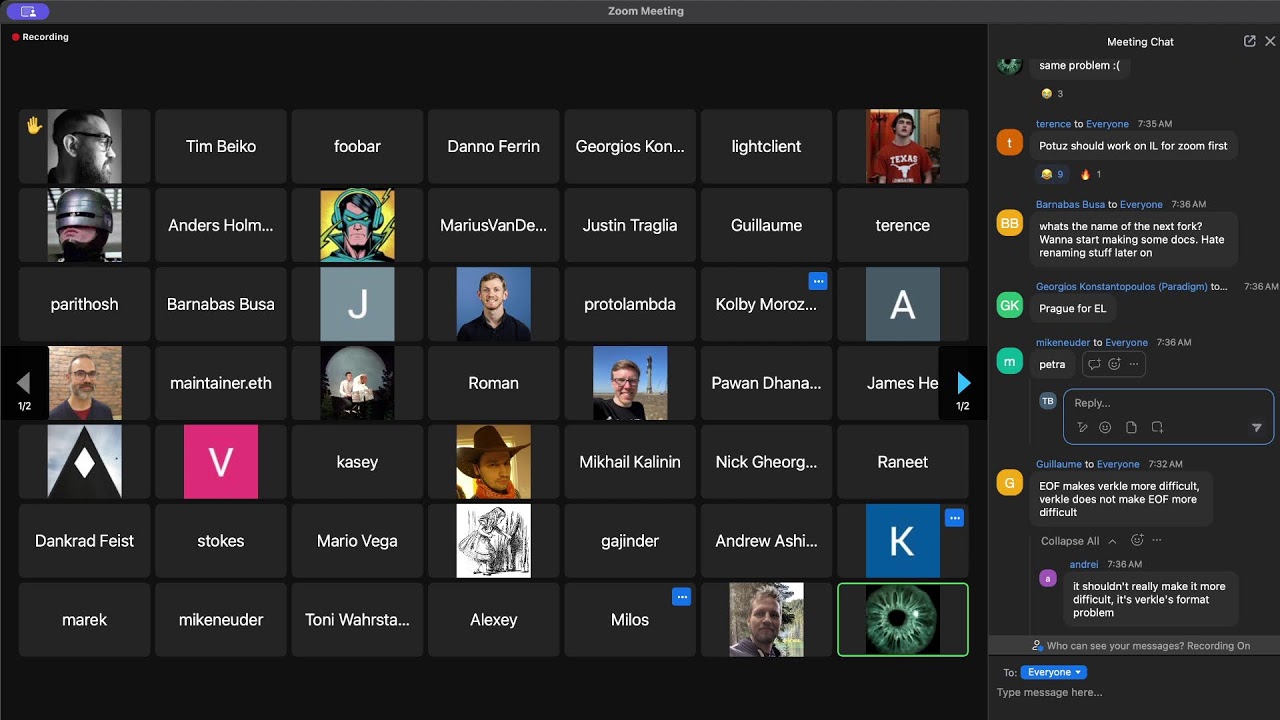
Task: Click Potuz should work on IL message
Action: [x=1133, y=146]
